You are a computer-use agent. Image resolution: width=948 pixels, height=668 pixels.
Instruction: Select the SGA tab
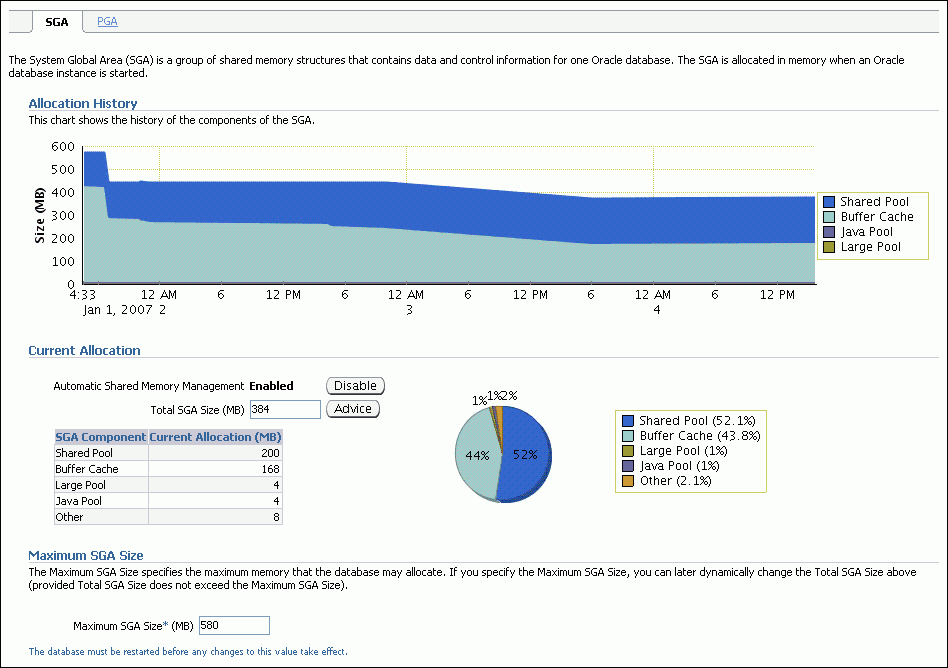[56, 21]
